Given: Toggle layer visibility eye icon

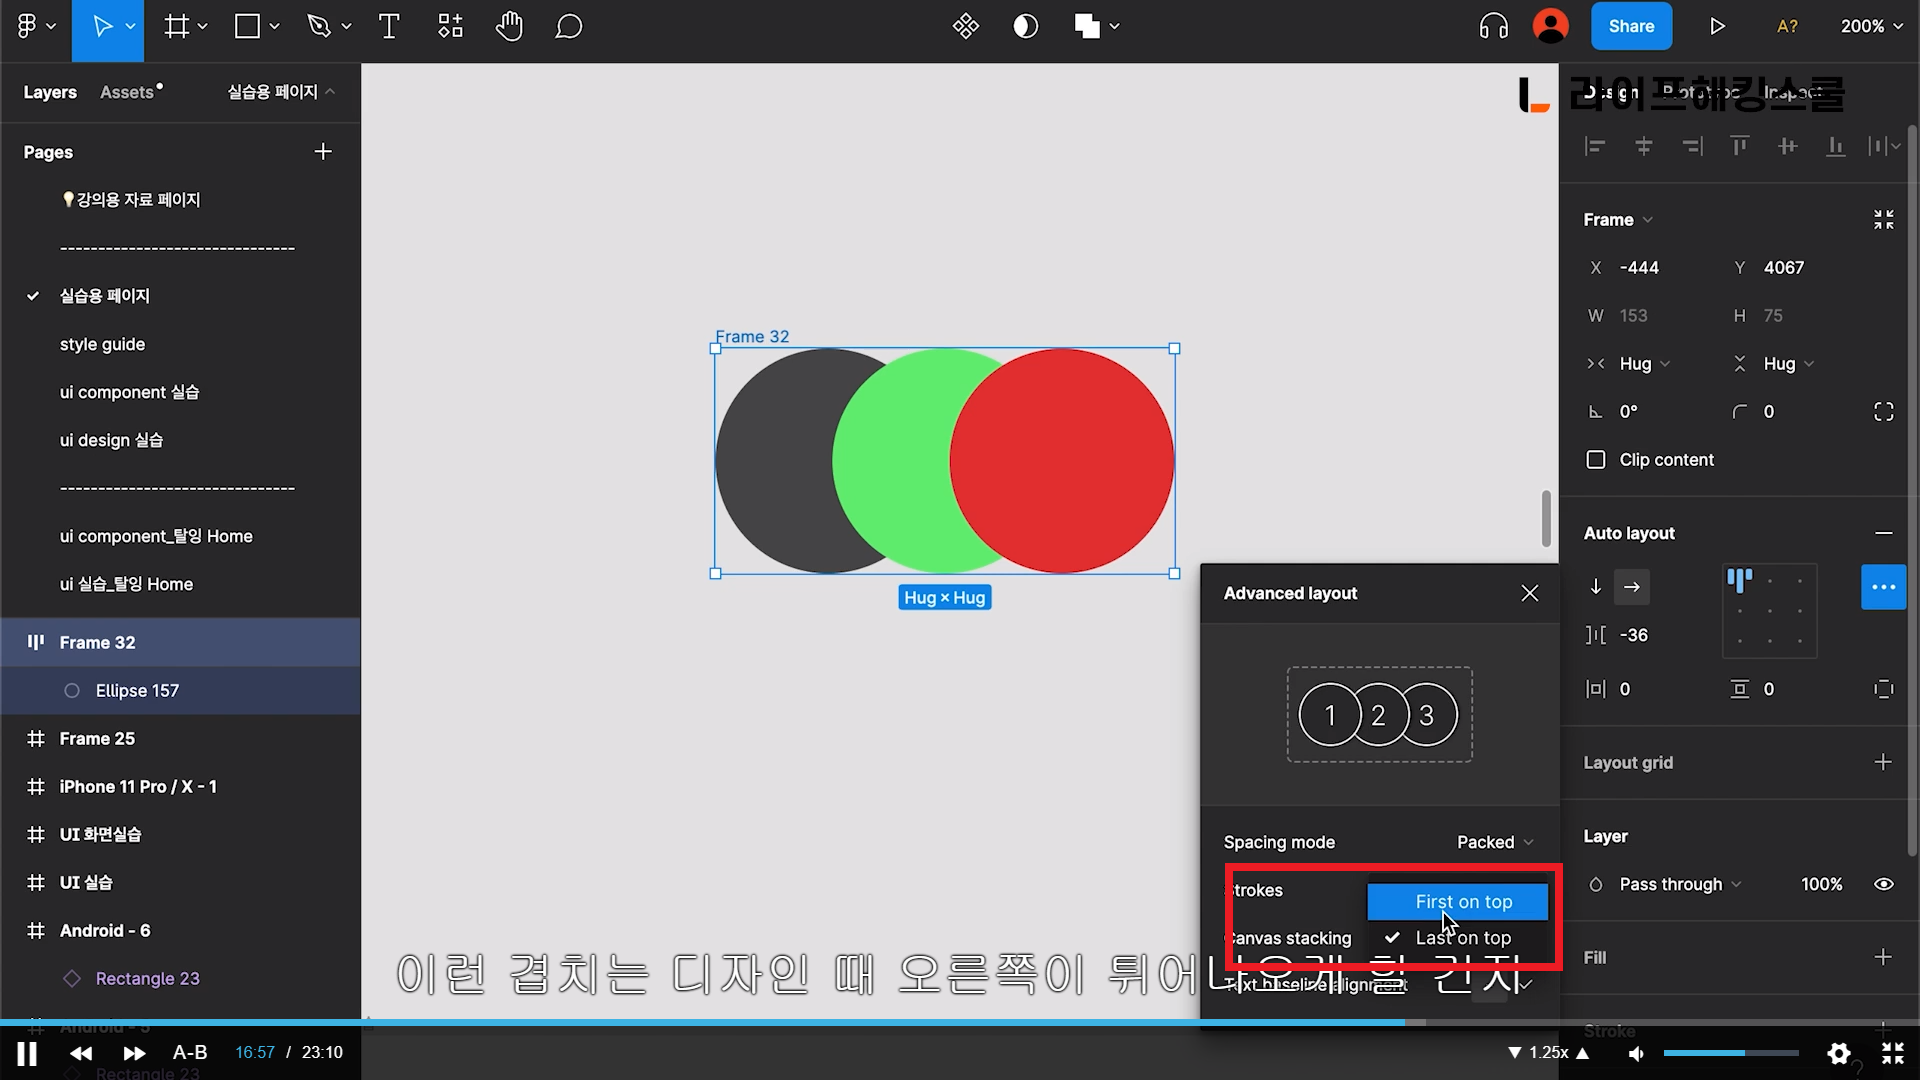Looking at the screenshot, I should (1883, 884).
